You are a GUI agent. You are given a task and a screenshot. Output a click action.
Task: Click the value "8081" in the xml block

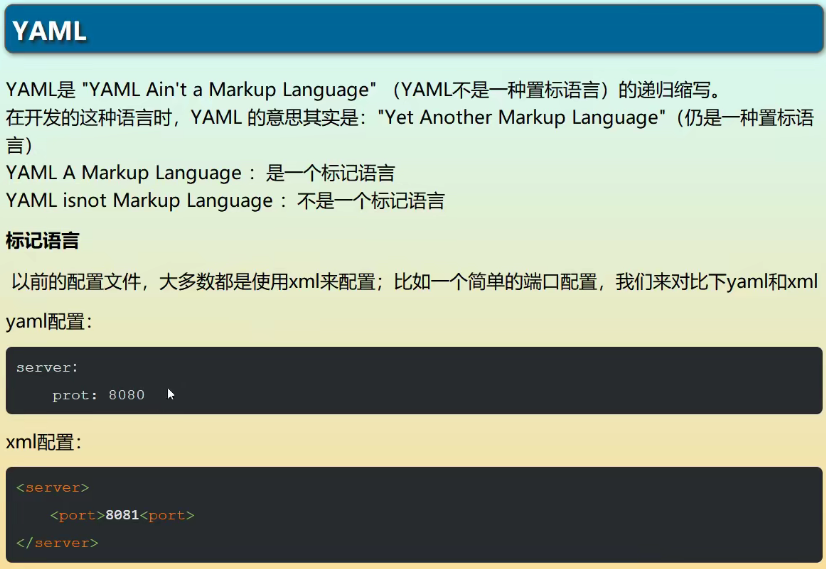(x=122, y=515)
